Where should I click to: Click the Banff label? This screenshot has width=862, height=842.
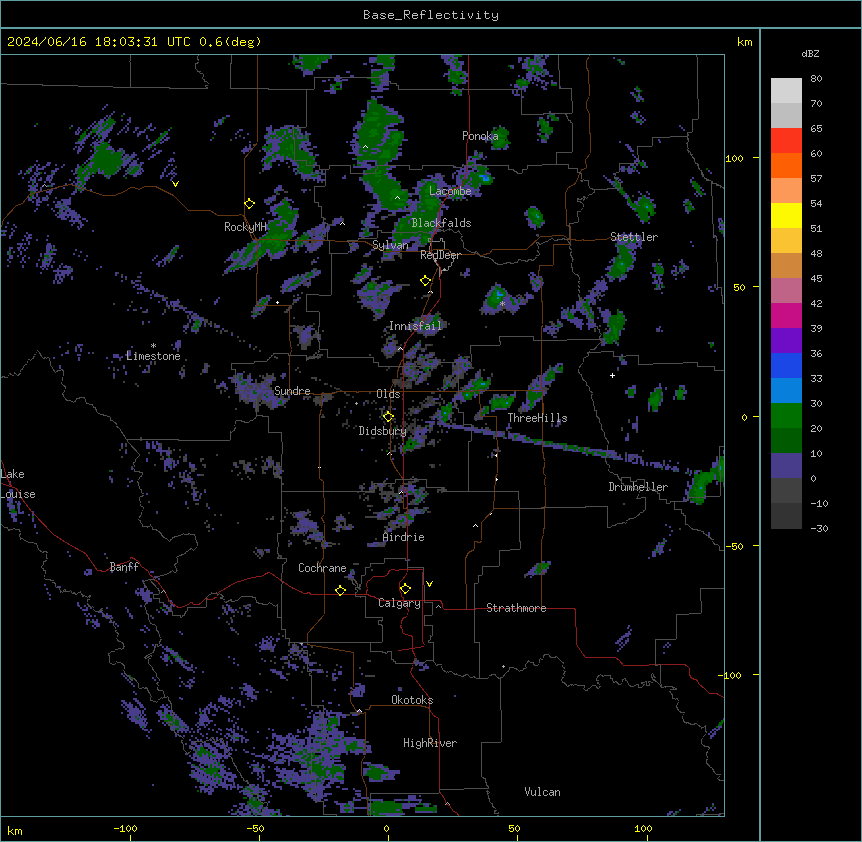click(124, 567)
